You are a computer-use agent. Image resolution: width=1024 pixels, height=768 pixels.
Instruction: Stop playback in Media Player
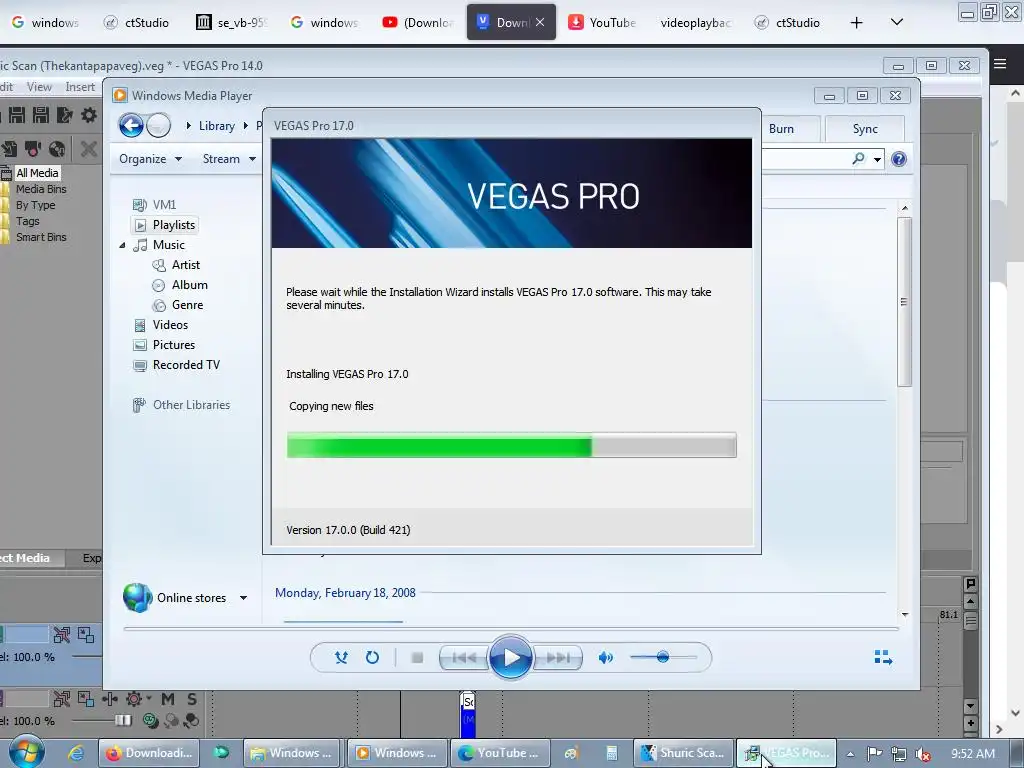[417, 657]
